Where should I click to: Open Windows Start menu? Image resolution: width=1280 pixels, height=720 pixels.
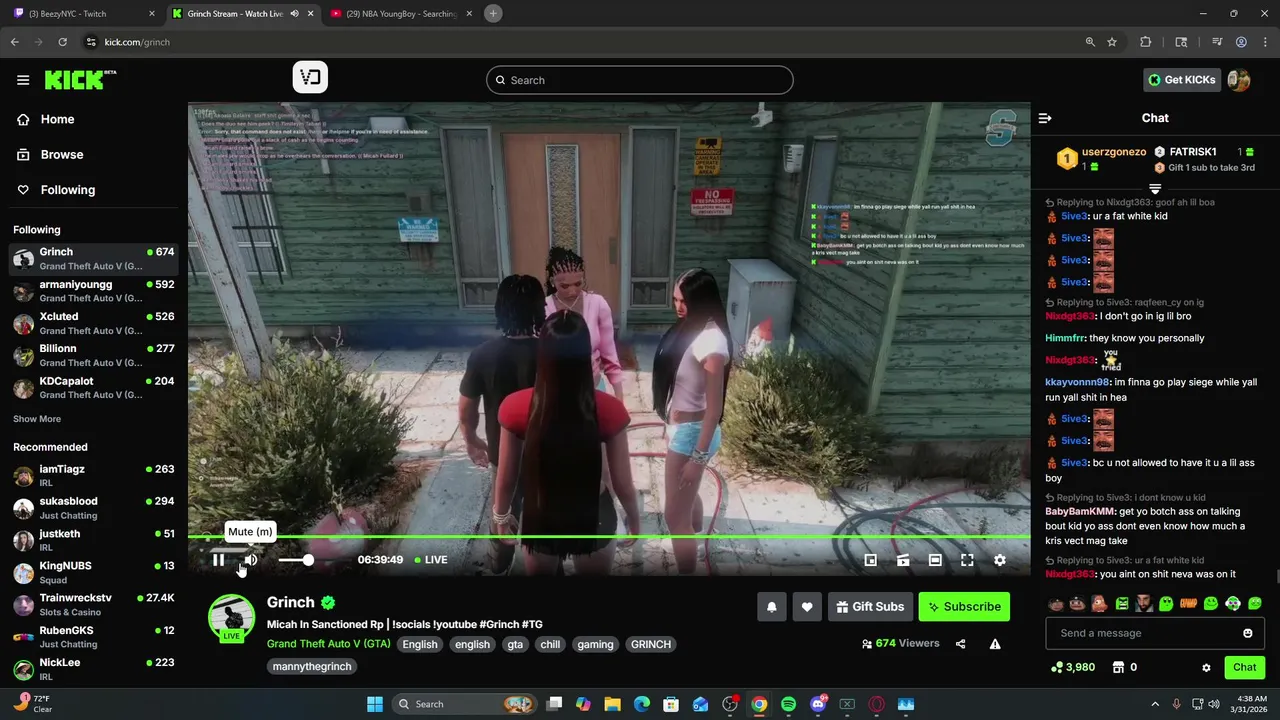pos(375,704)
